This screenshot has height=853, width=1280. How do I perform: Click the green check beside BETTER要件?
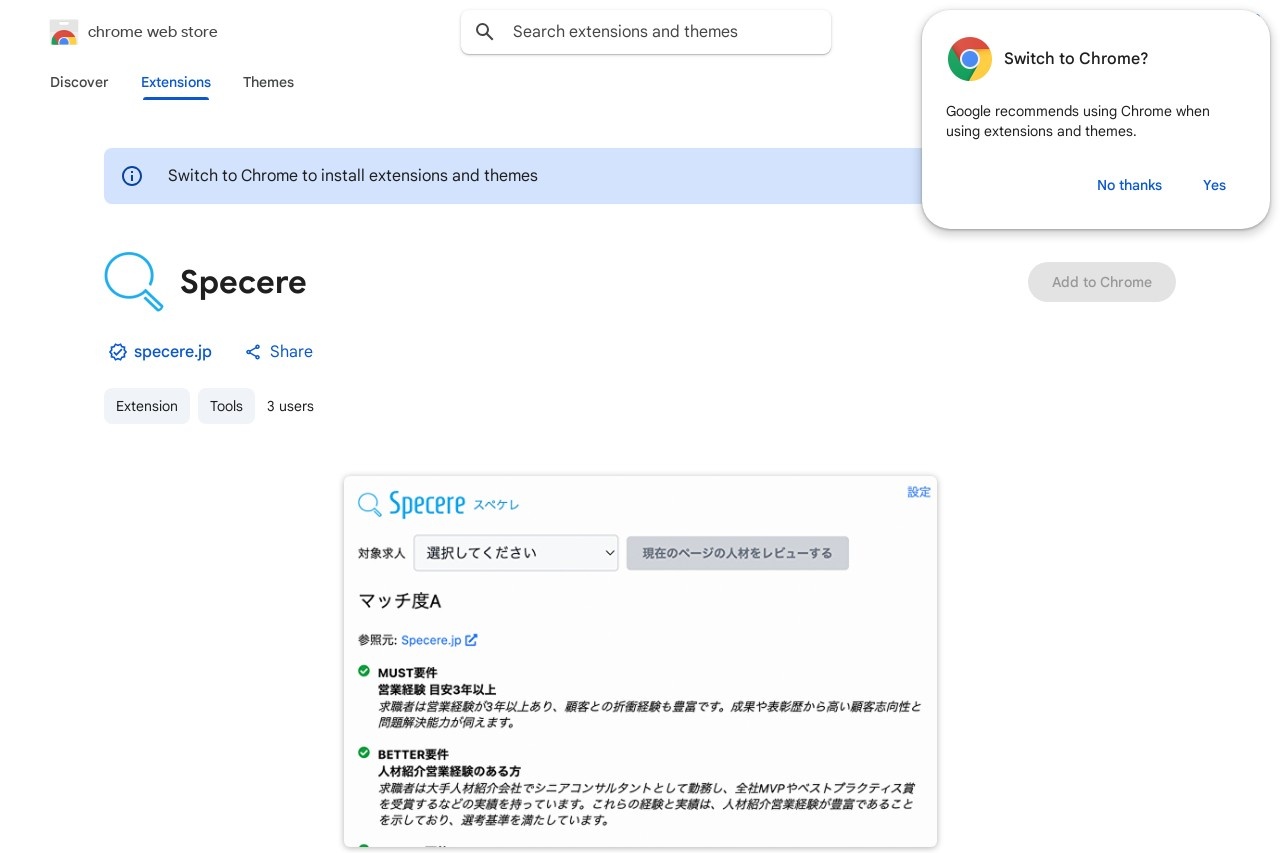click(364, 752)
